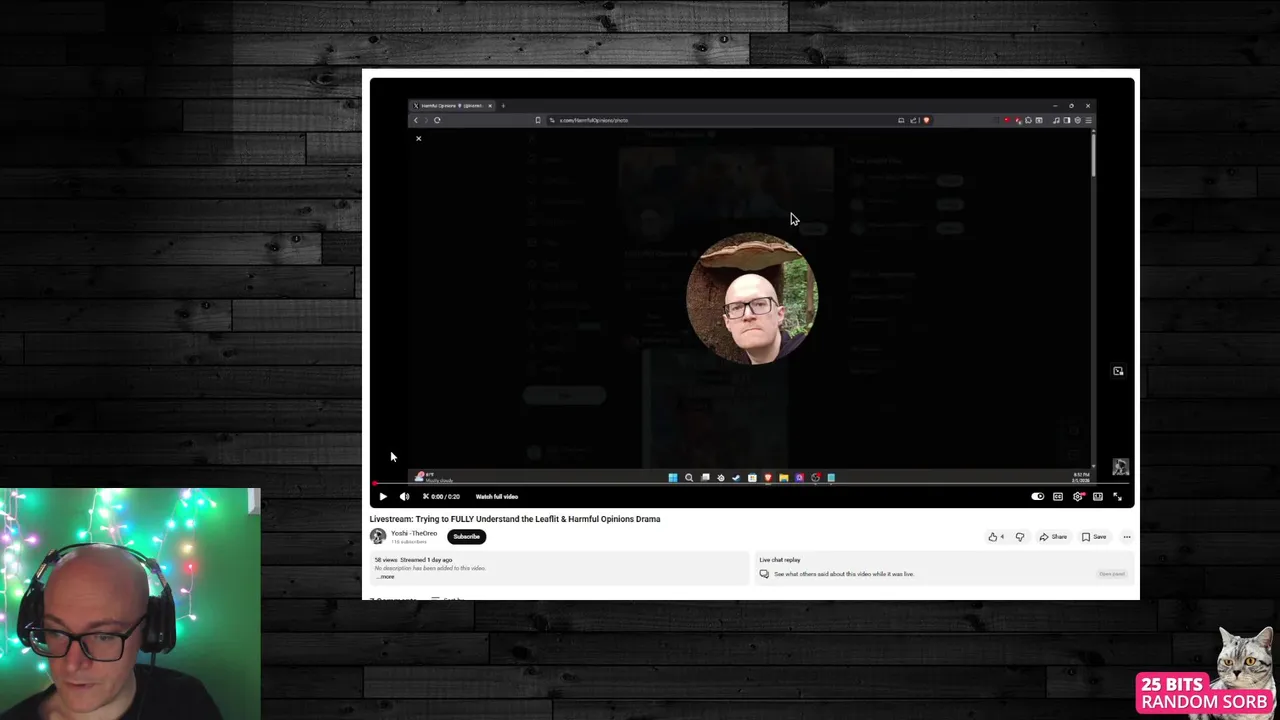Open the Yoshi -TheOreo channel name link
This screenshot has height=720, width=1280.
[x=414, y=533]
